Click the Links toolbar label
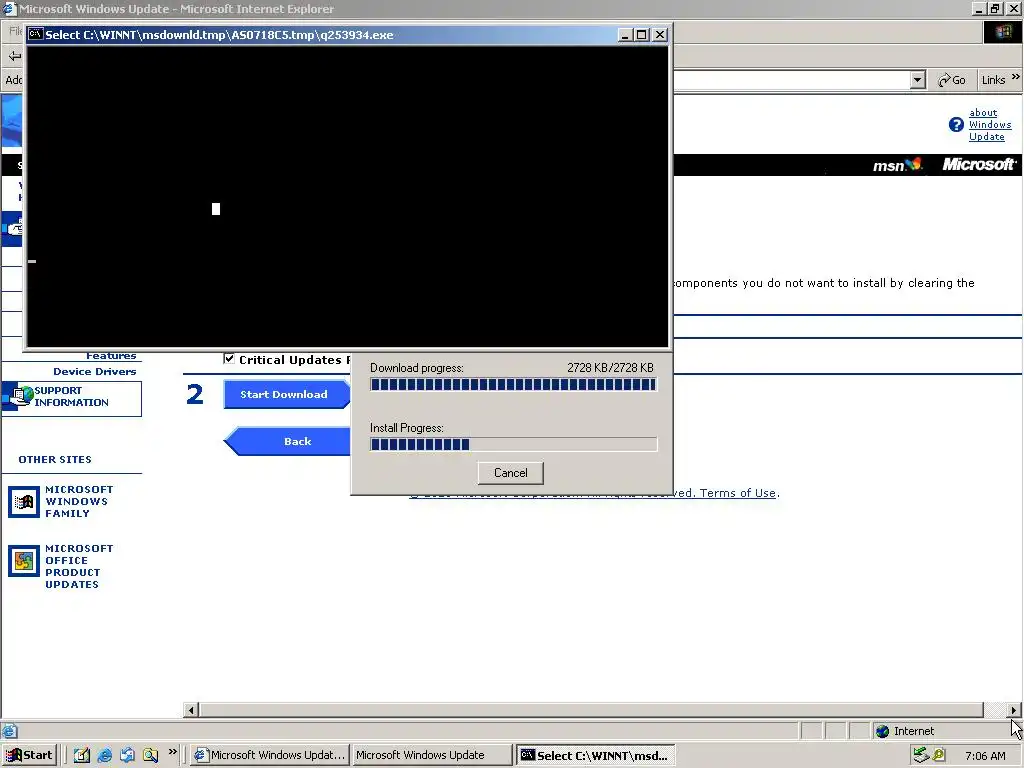Viewport: 1024px width, 768px height. point(993,80)
